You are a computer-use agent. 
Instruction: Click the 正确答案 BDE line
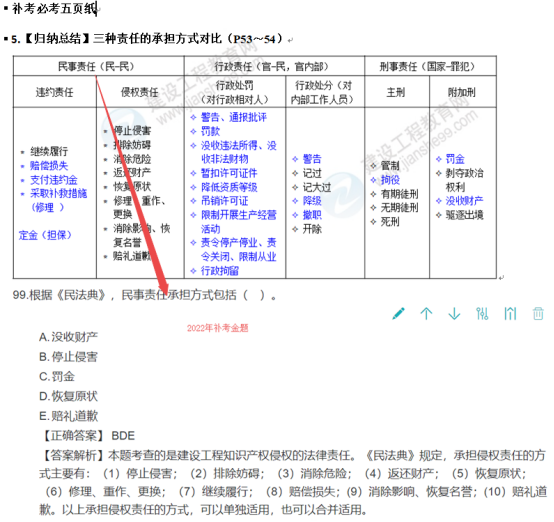click(88, 436)
